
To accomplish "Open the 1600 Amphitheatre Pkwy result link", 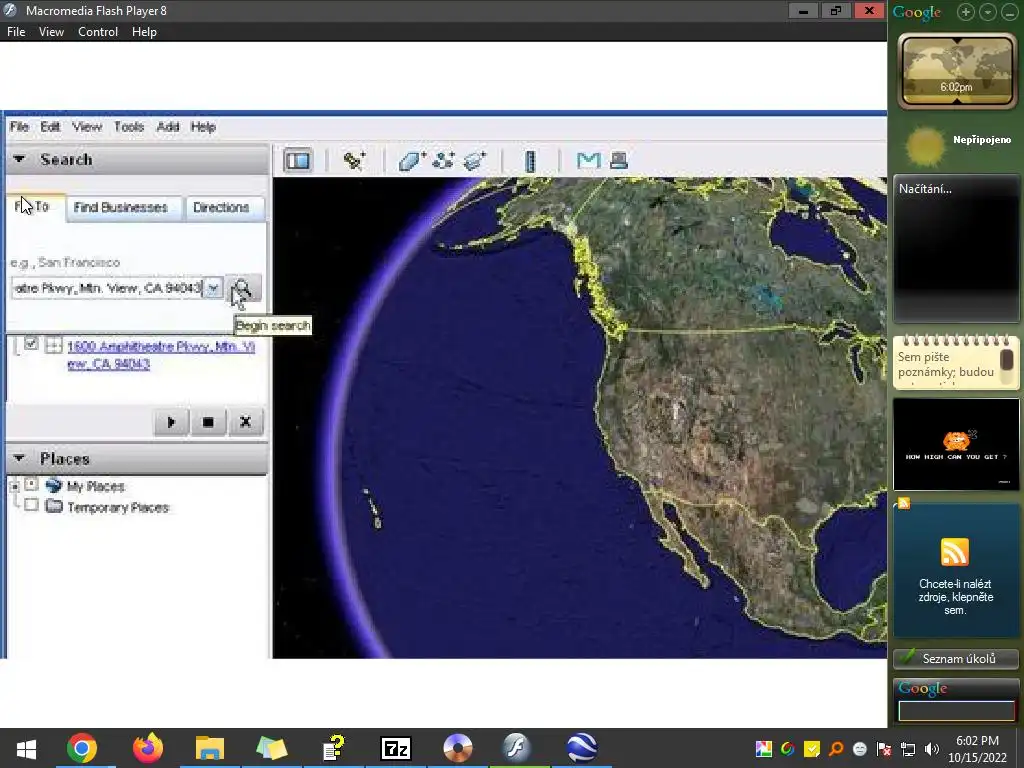I will [161, 355].
